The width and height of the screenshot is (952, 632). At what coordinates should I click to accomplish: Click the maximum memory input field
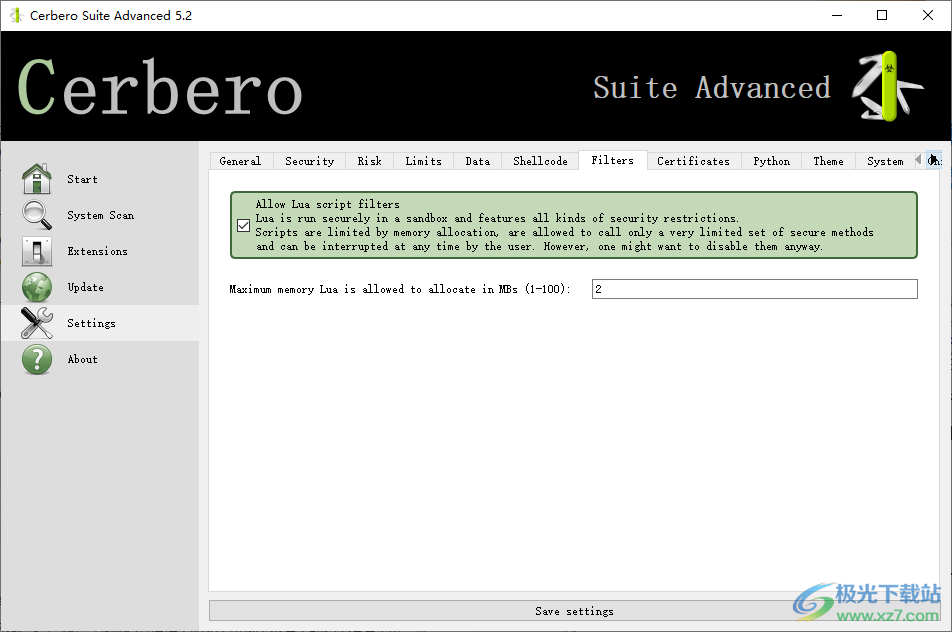(754, 289)
